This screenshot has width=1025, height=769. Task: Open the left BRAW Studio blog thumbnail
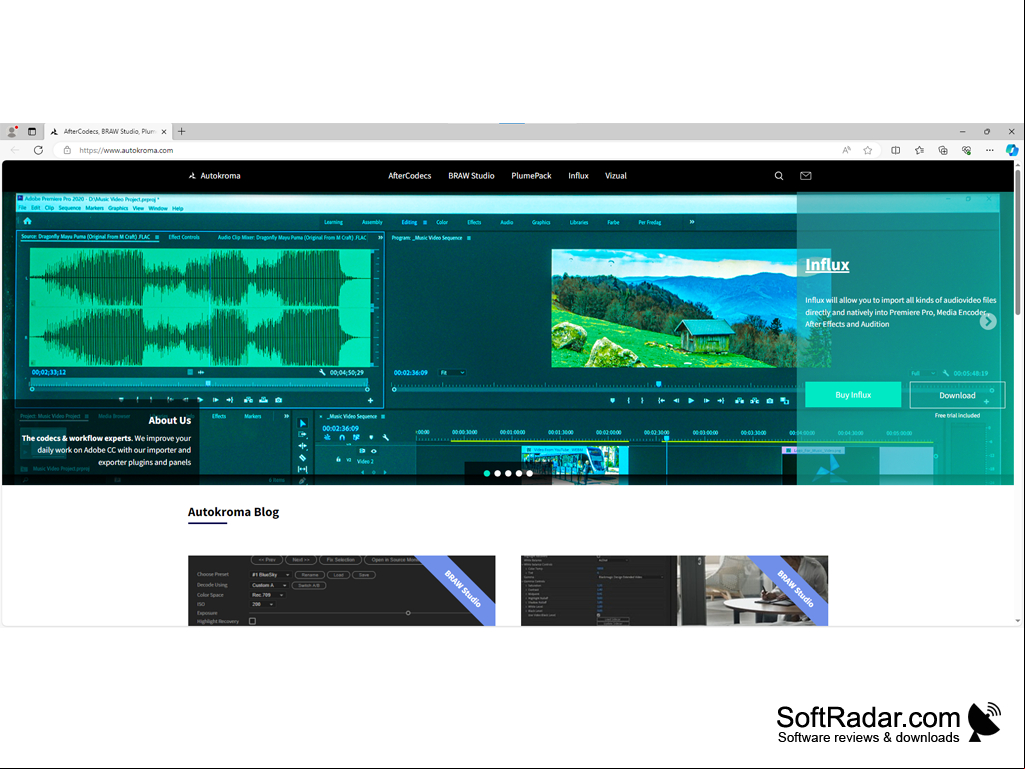341,590
